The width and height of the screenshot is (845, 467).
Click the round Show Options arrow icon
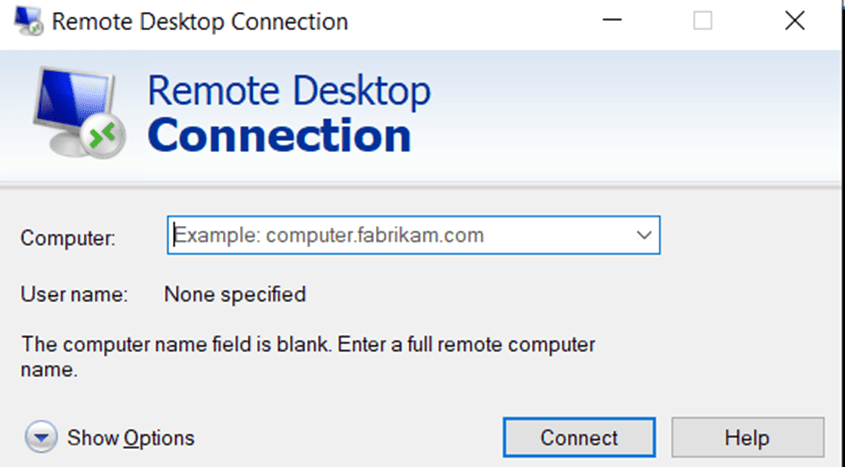pyautogui.click(x=41, y=437)
